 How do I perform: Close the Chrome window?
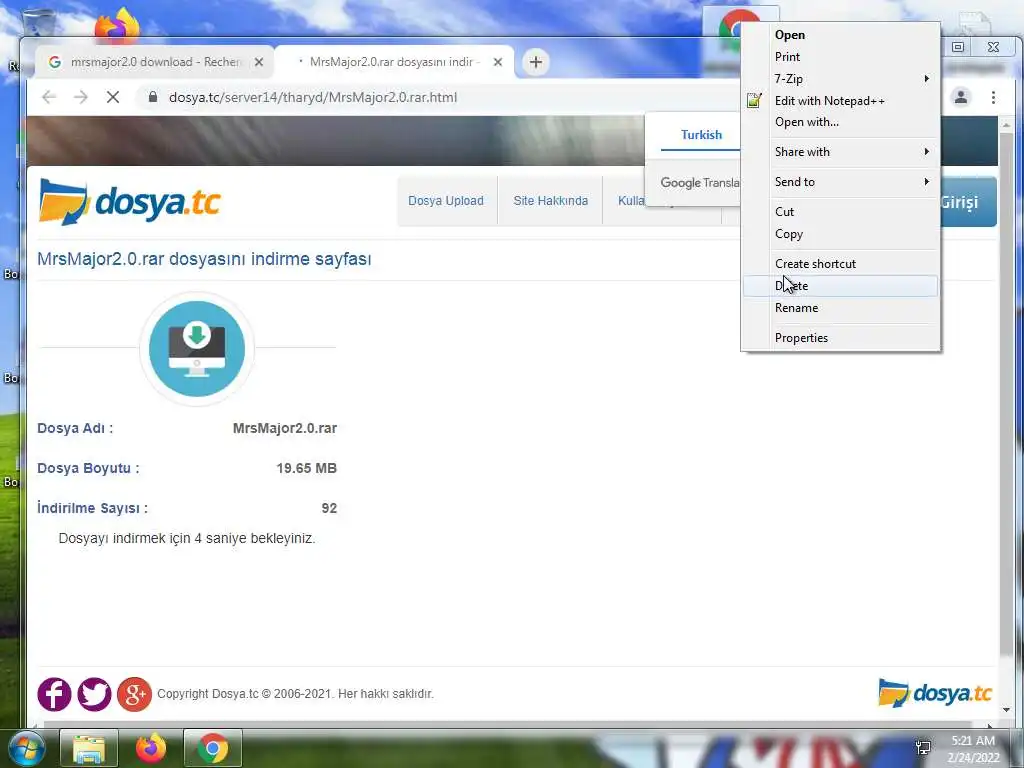tap(993, 47)
